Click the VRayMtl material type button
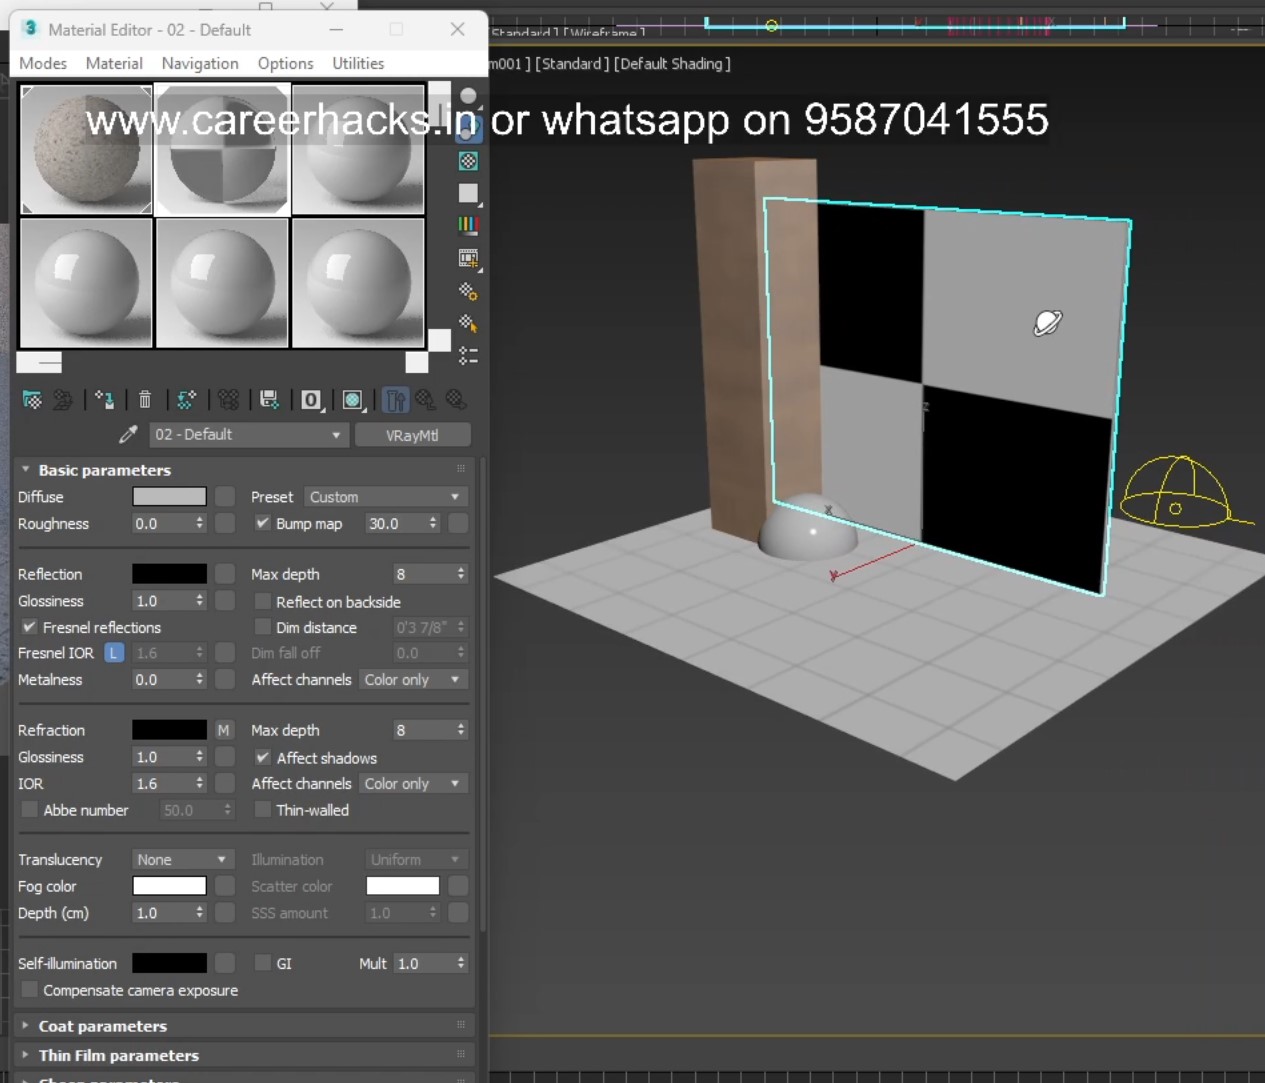 tap(412, 435)
